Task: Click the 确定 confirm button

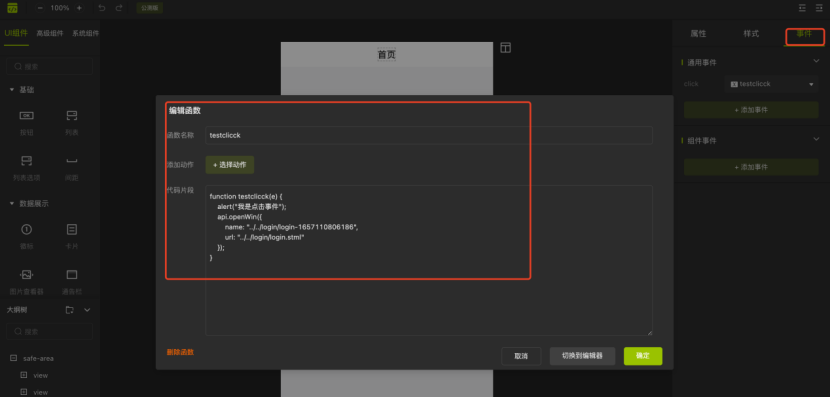Action: coord(643,356)
